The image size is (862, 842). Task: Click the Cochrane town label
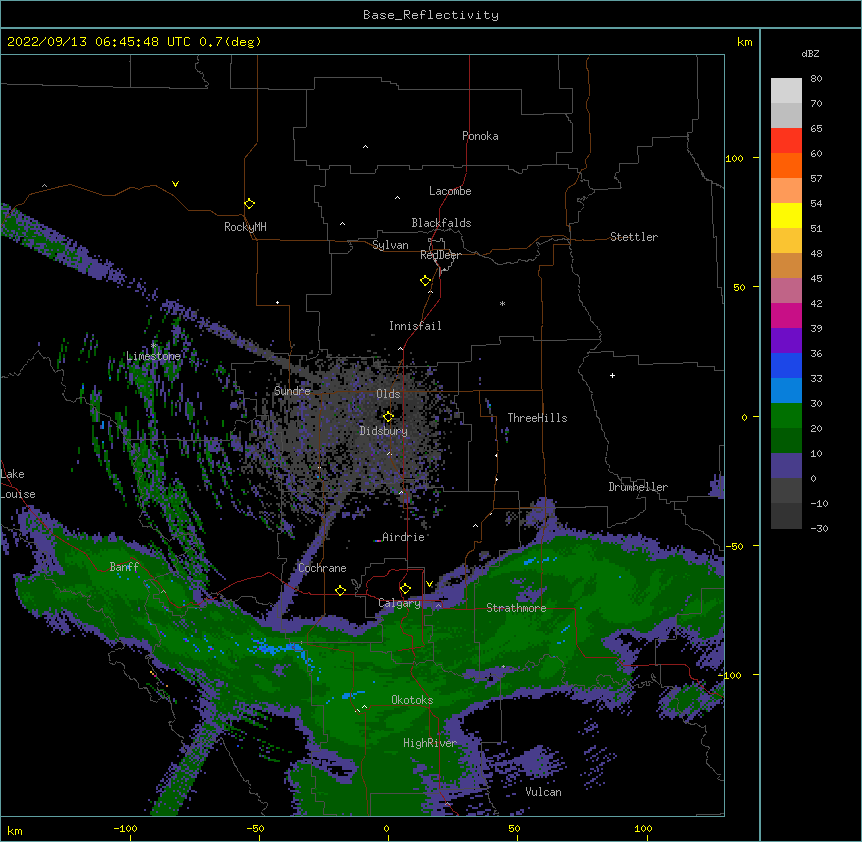click(x=322, y=568)
